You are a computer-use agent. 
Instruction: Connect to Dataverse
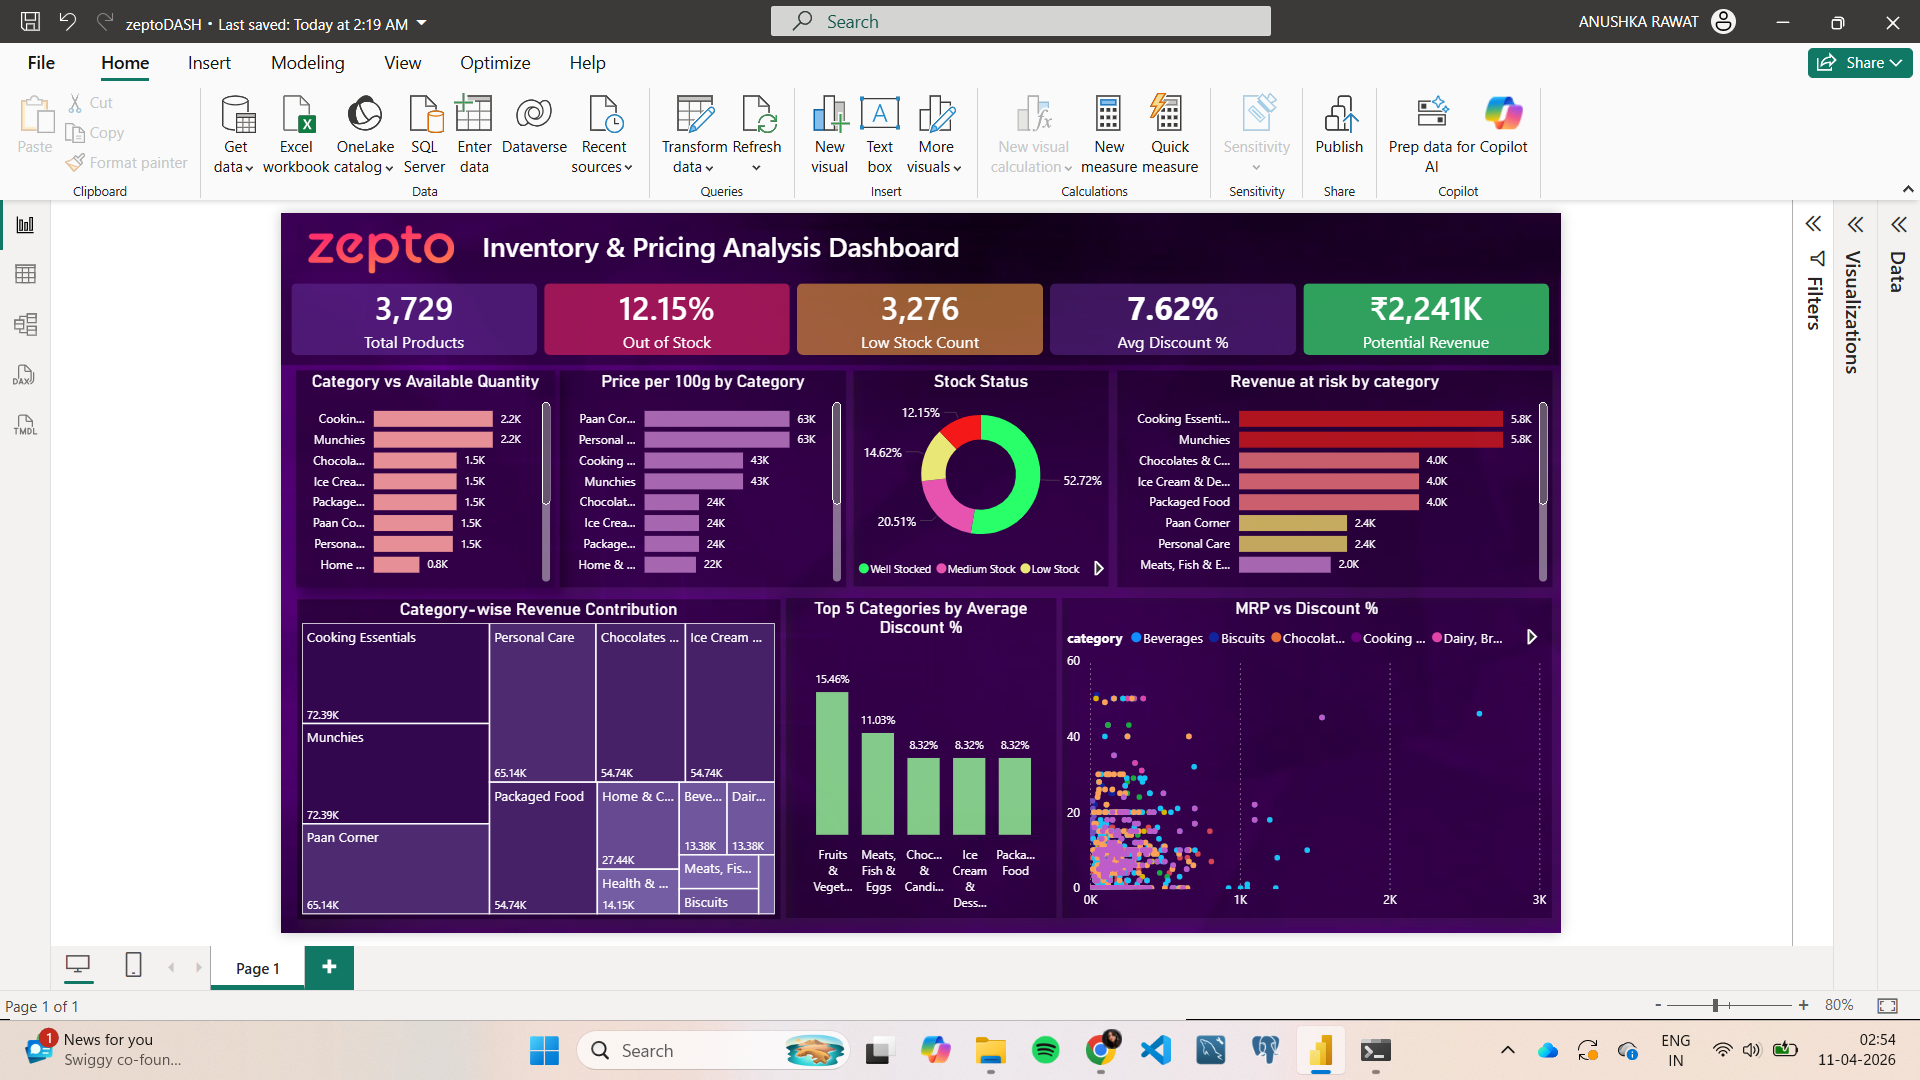pos(534,125)
